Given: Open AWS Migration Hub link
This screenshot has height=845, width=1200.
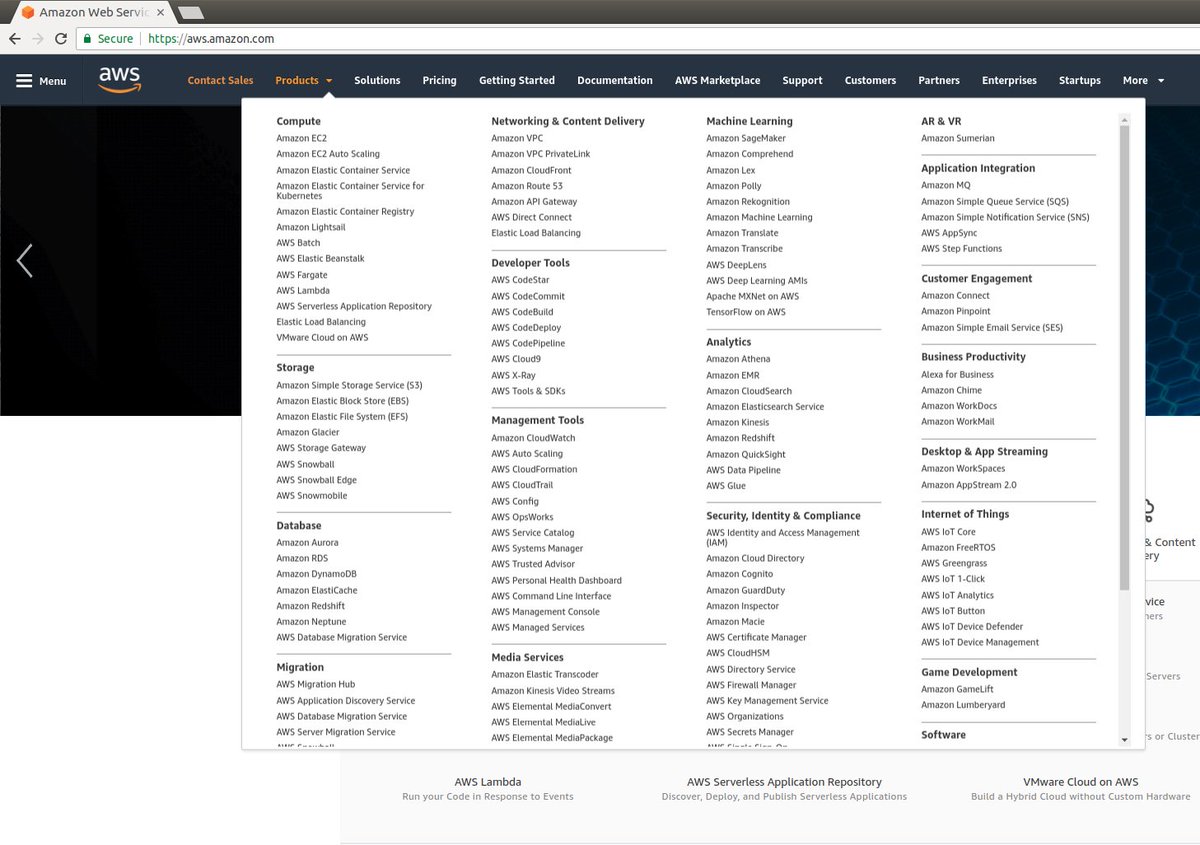Looking at the screenshot, I should coord(315,684).
